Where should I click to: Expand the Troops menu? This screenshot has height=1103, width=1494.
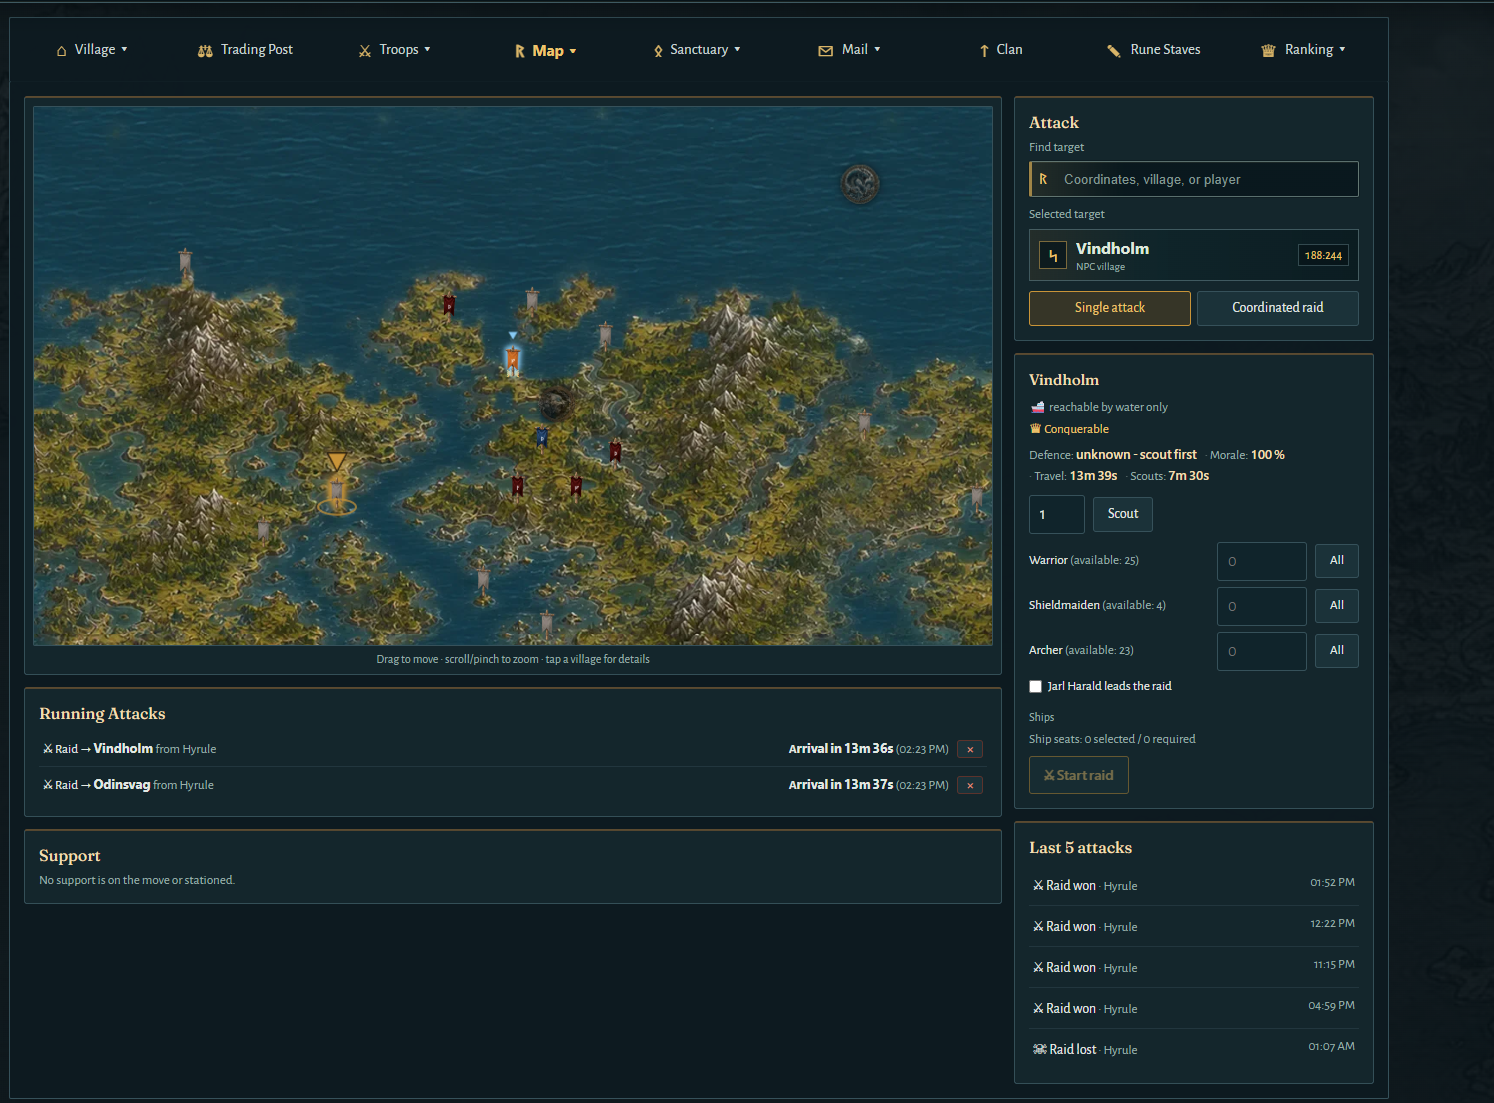395,50
